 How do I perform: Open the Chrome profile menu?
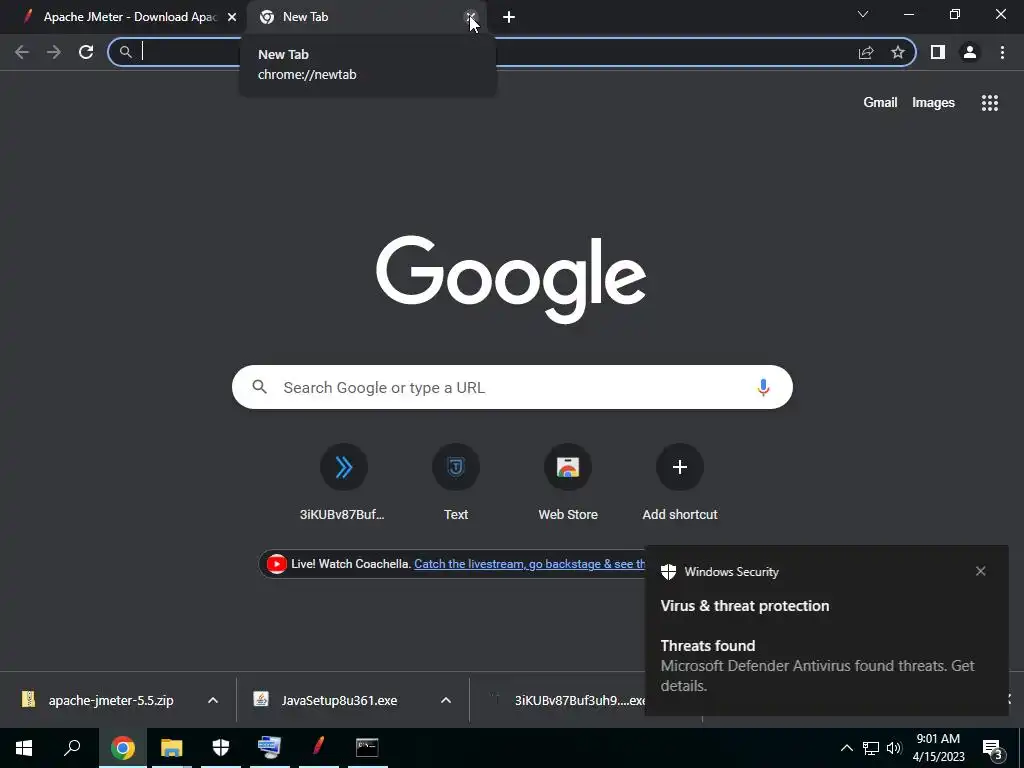pos(970,52)
